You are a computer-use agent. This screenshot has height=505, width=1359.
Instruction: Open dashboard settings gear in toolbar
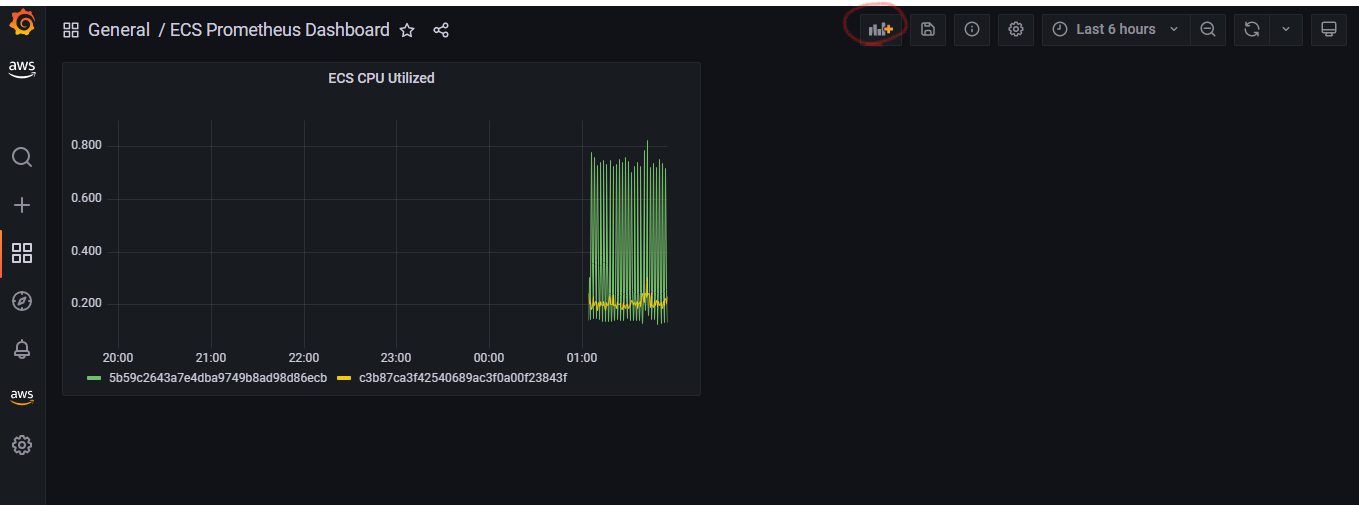point(1016,29)
